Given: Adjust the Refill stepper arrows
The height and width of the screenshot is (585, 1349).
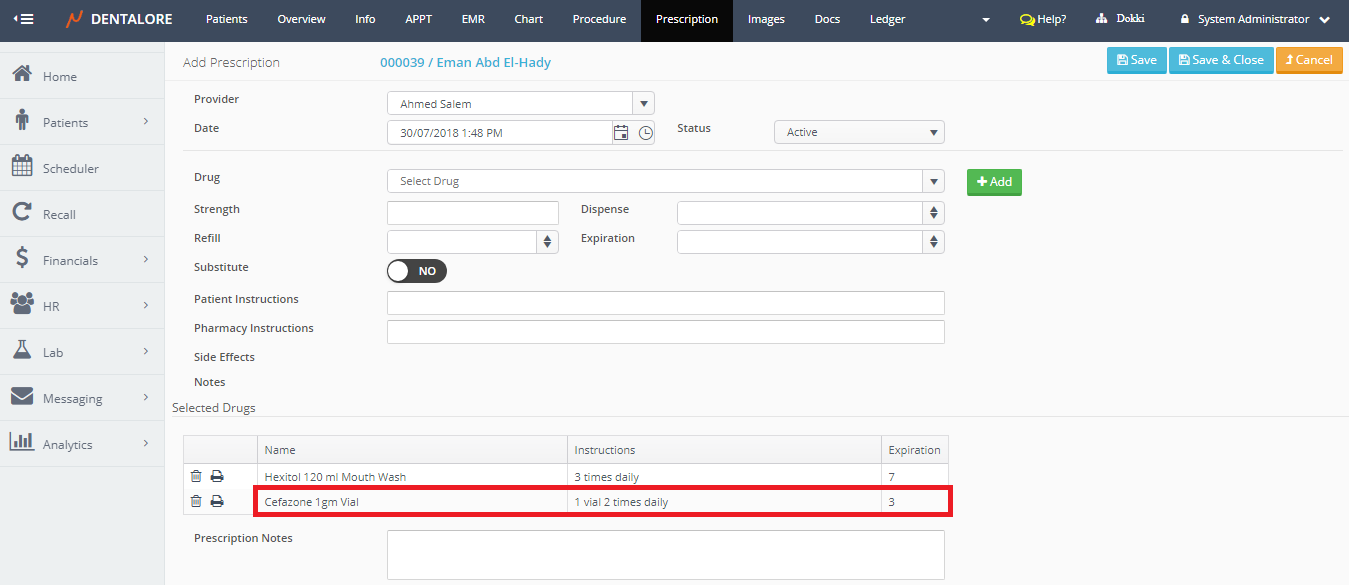Looking at the screenshot, I should tap(547, 242).
